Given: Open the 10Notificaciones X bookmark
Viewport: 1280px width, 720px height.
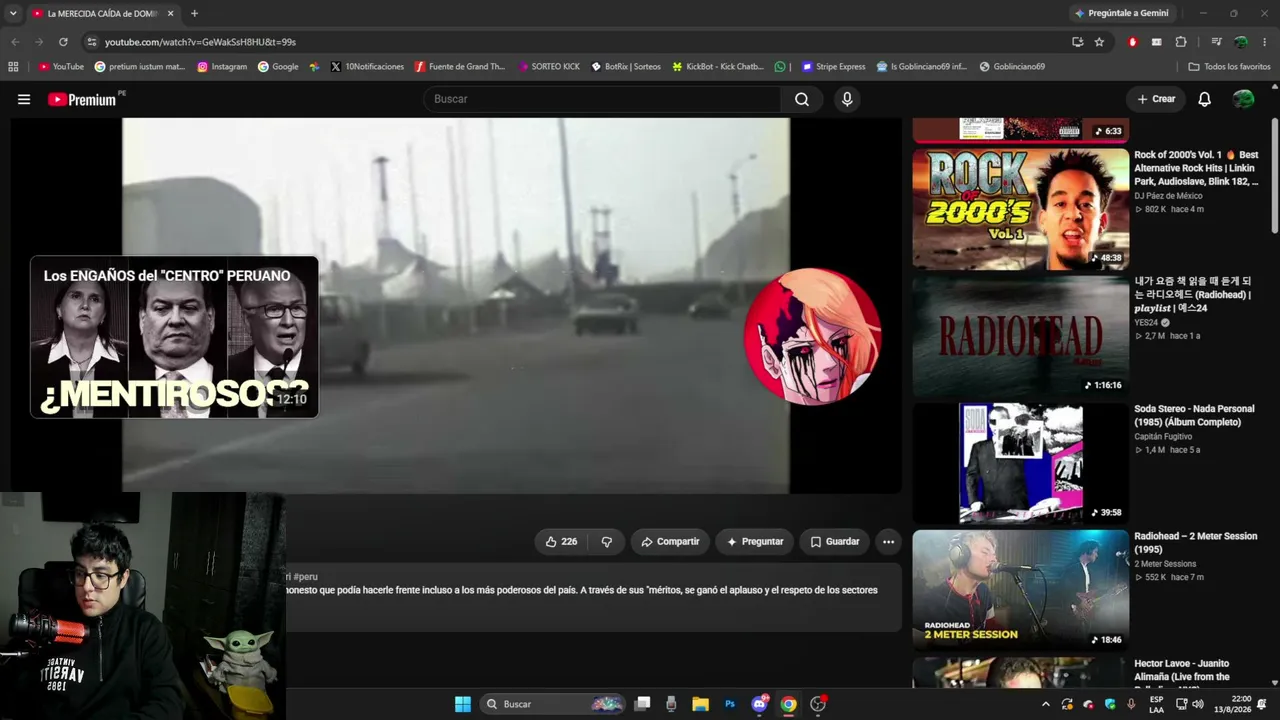Looking at the screenshot, I should tap(367, 67).
